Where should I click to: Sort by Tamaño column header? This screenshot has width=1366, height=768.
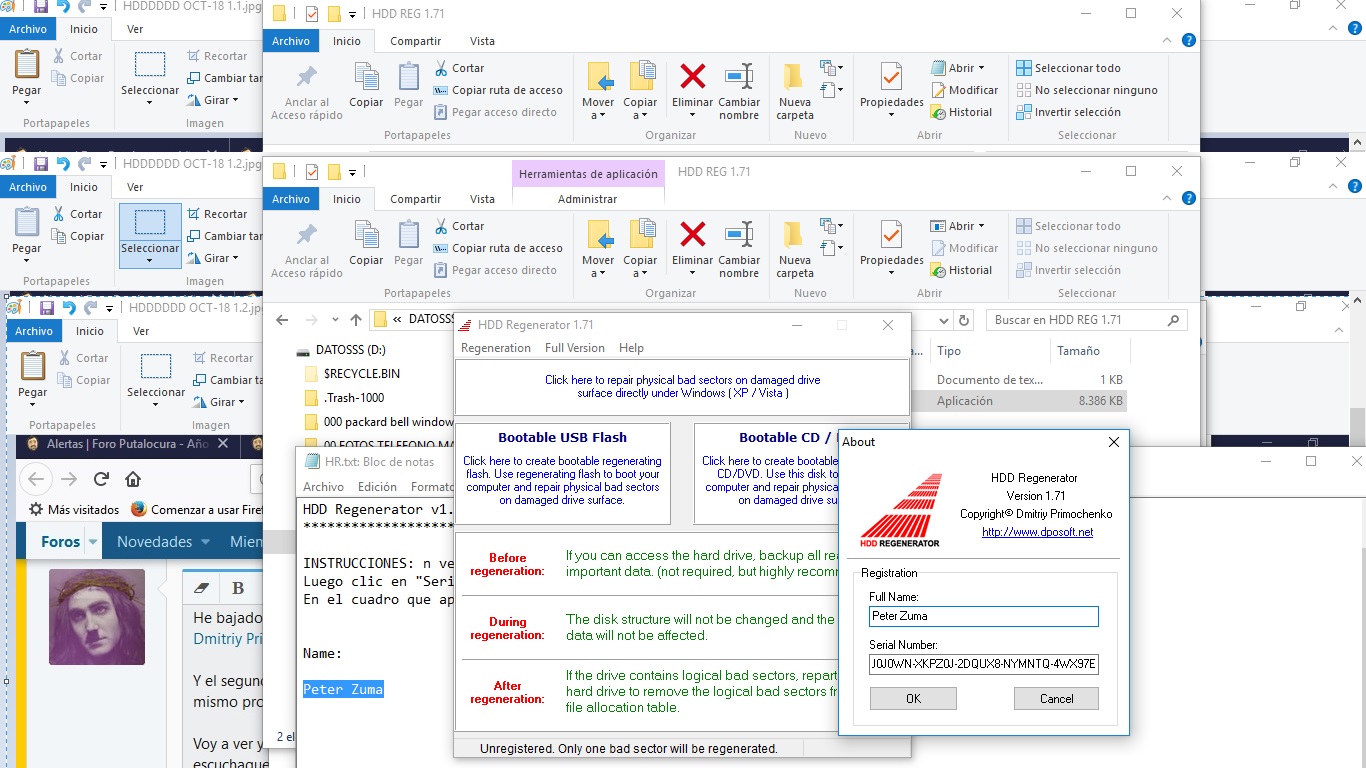1078,351
